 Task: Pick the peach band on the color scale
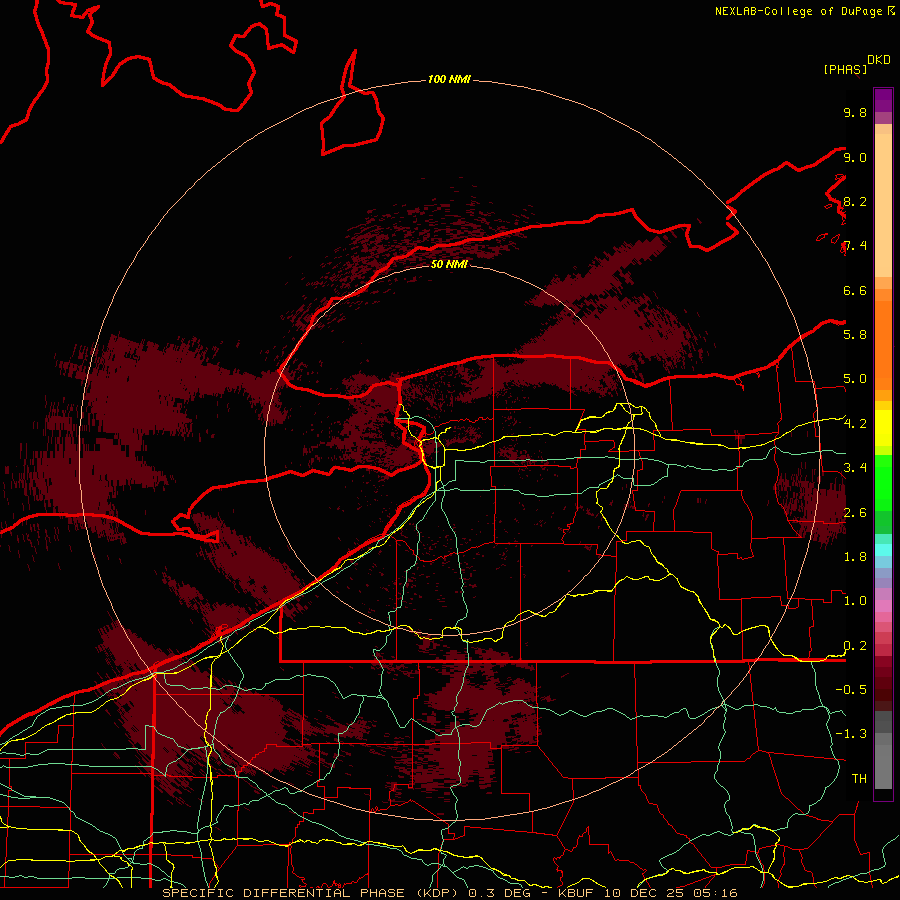[883, 205]
